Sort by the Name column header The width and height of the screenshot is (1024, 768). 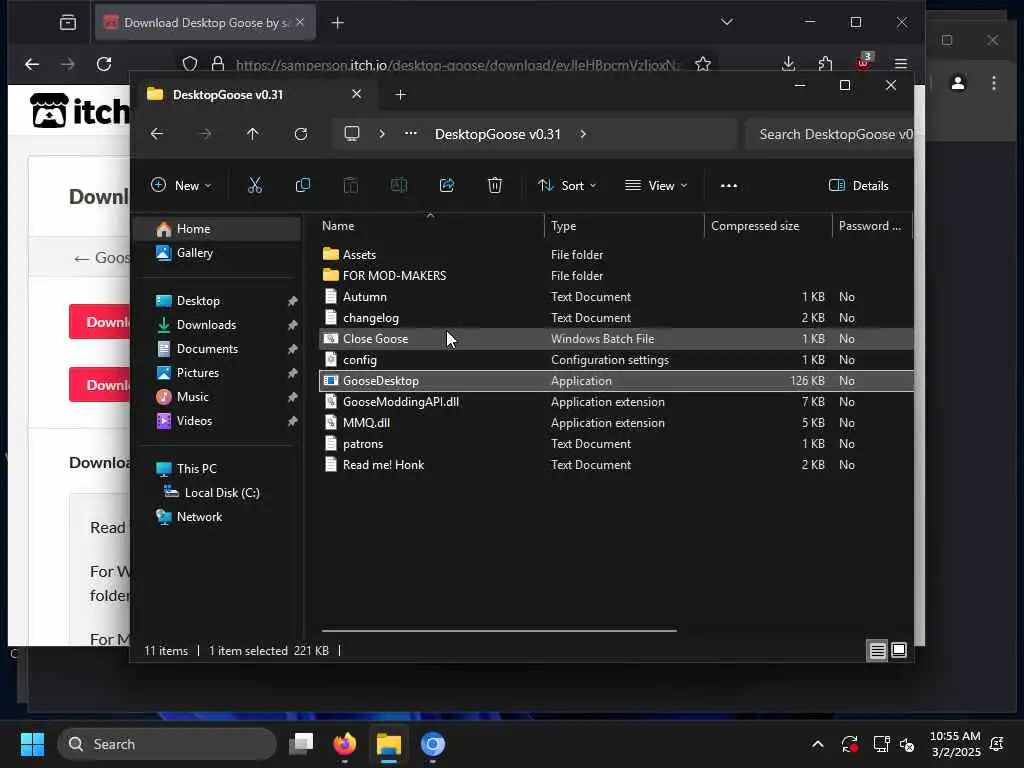(431, 226)
